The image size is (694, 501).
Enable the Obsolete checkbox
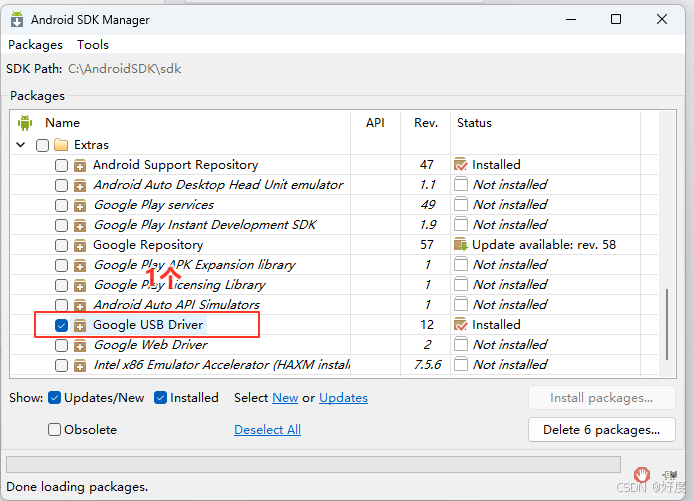click(x=54, y=429)
